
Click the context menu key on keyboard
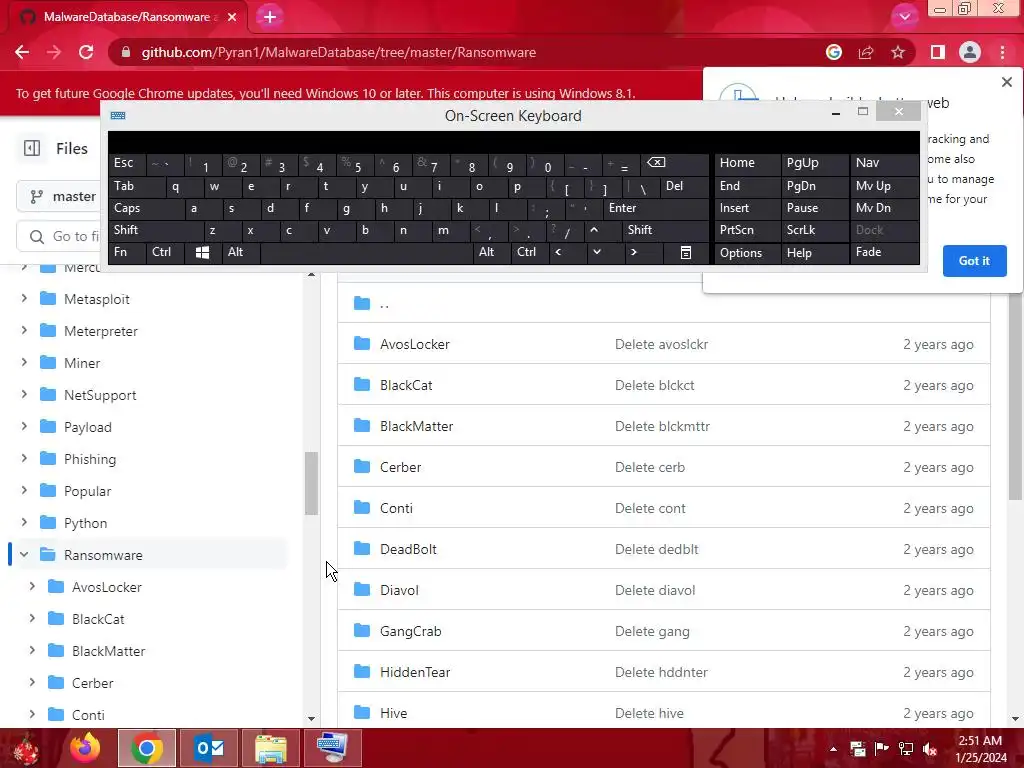coord(686,252)
